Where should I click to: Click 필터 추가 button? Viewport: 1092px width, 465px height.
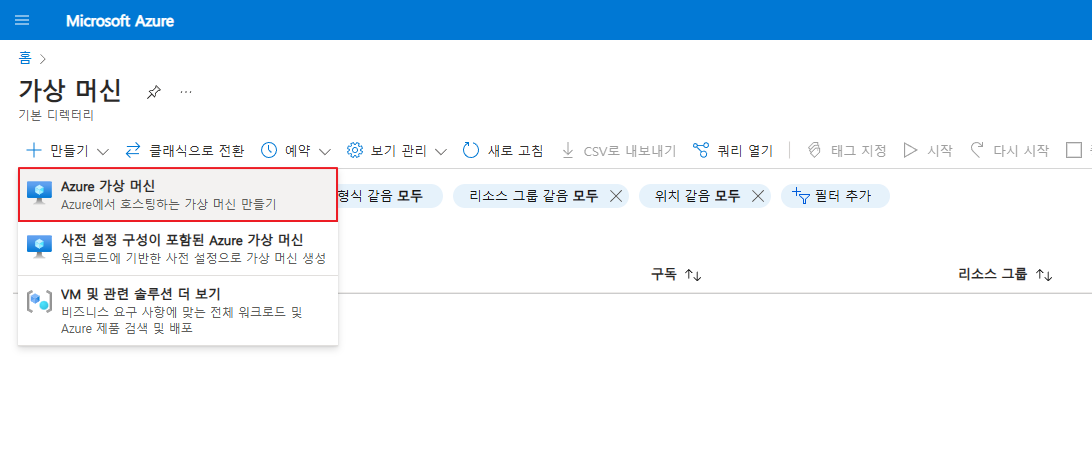(835, 196)
